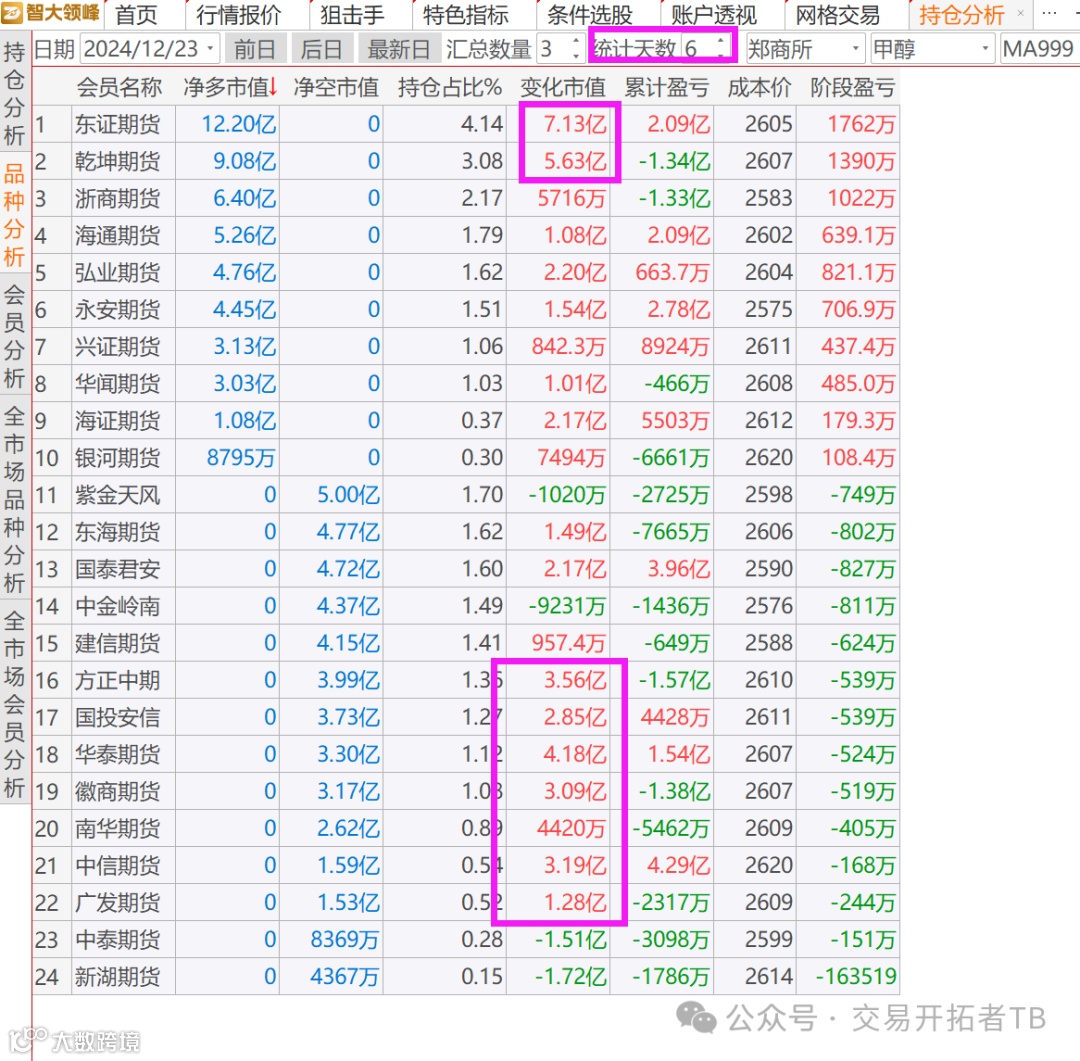Select 全市场会员分析 in the sidebar
Image resolution: width=1080 pixels, height=1061 pixels.
pyautogui.click(x=14, y=703)
